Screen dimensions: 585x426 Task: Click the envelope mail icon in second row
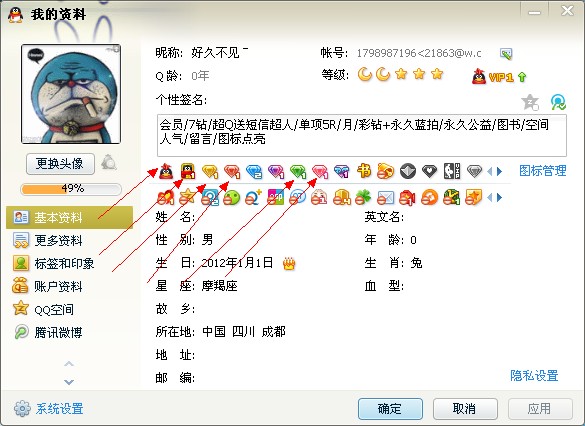[385, 197]
